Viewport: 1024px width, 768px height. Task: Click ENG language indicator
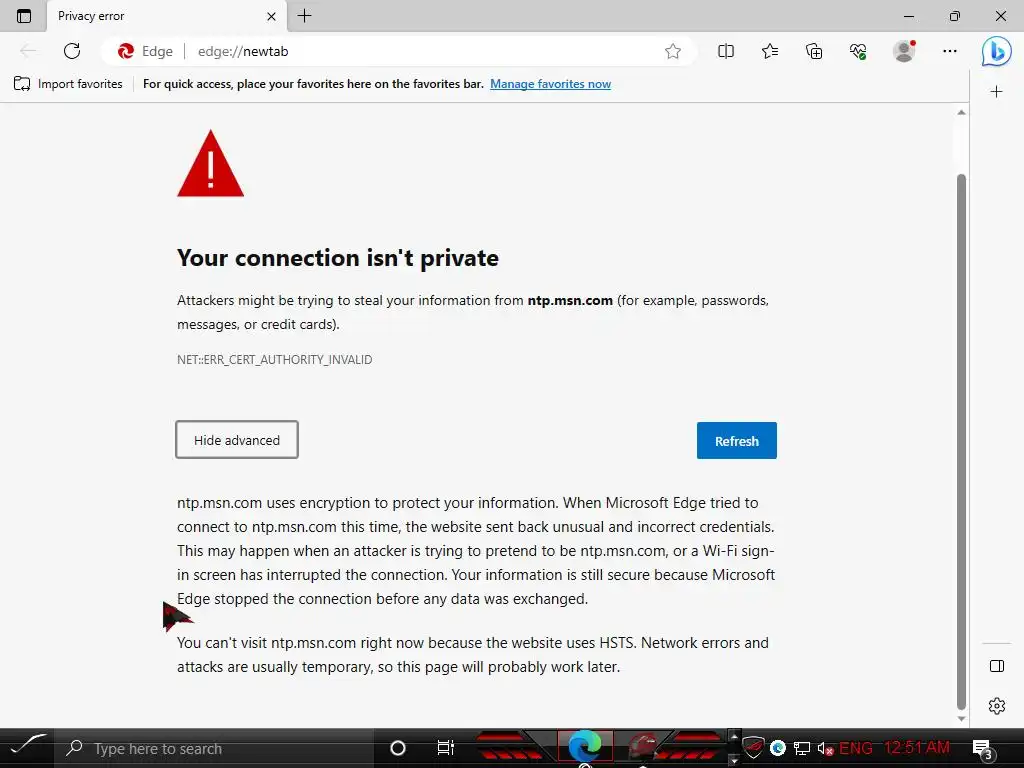[856, 748]
